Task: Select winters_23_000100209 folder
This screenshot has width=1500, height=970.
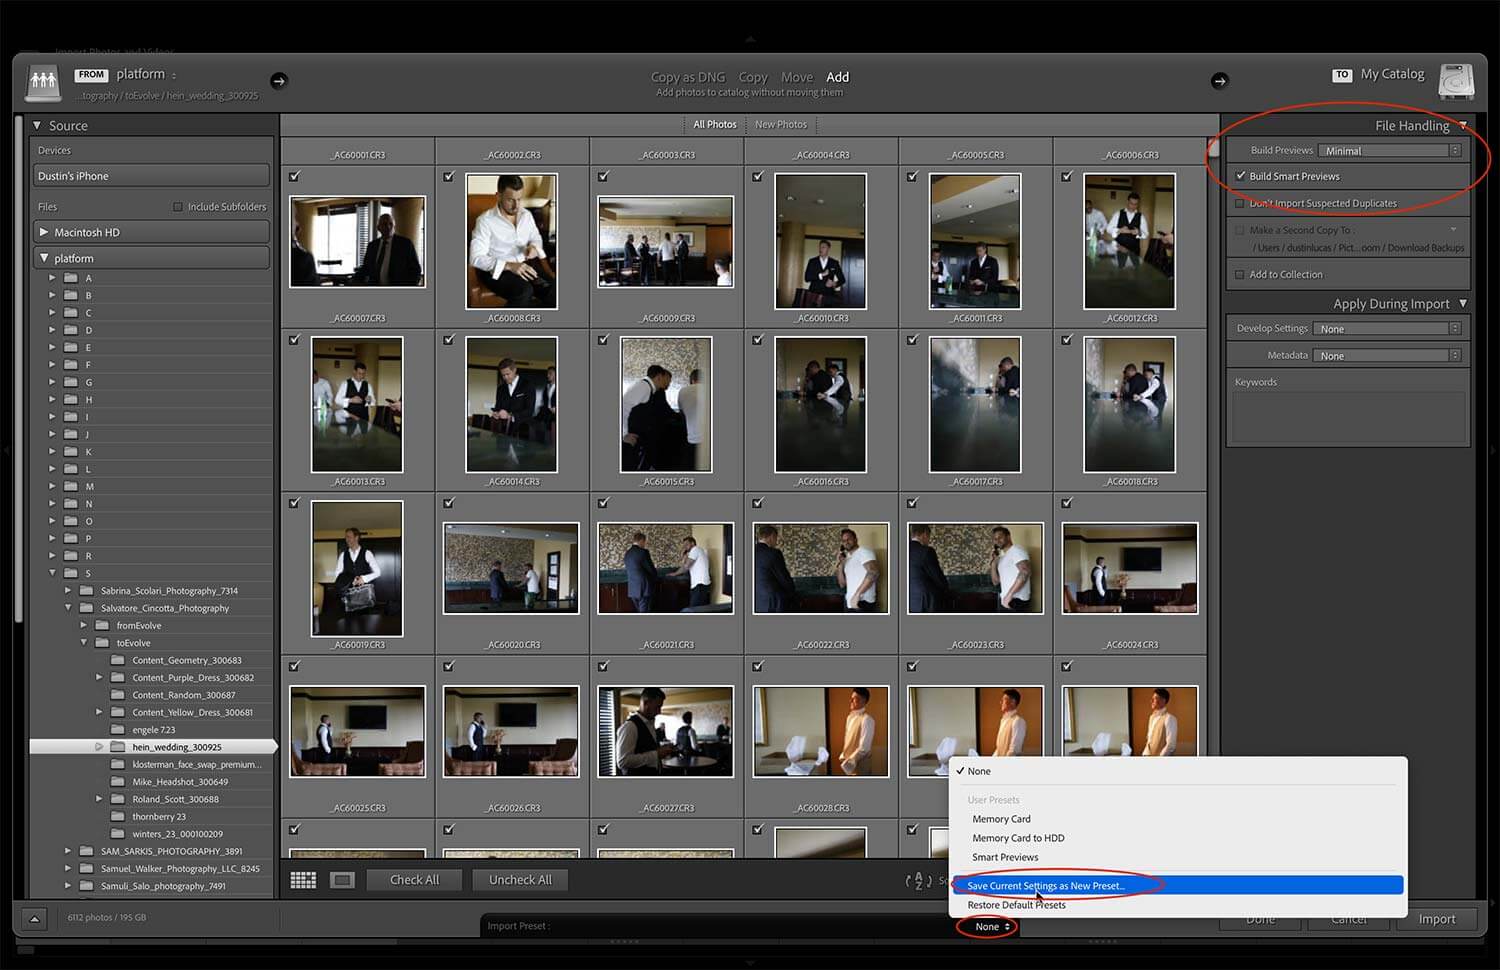Action: pos(177,834)
